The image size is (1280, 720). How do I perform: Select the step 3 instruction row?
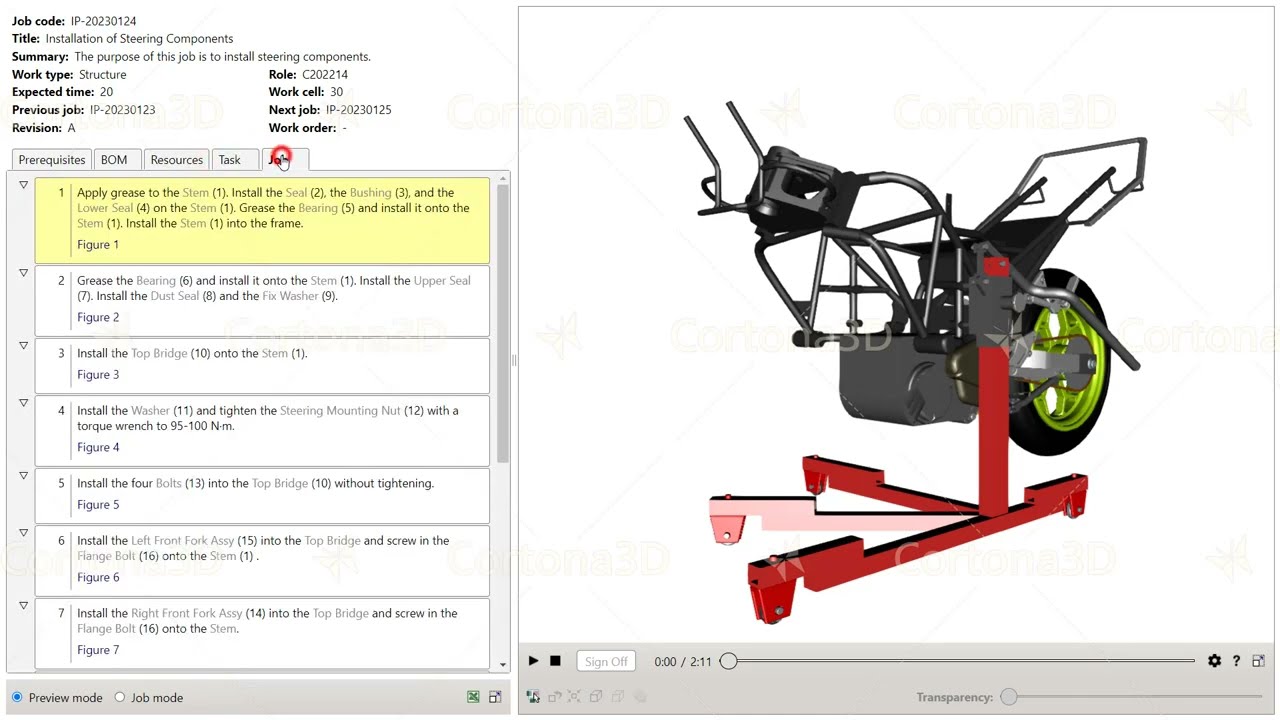coord(262,365)
